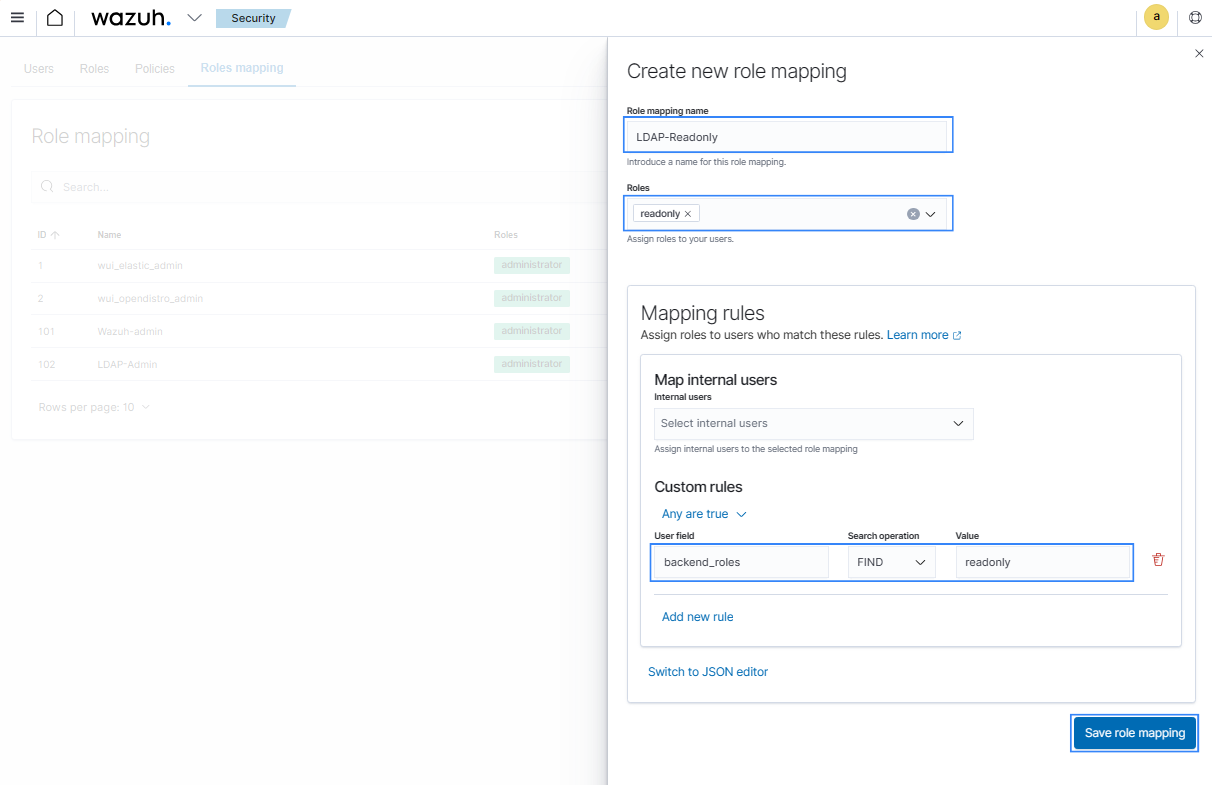Click administrator badge in wui_elastic_admin row

point(532,265)
